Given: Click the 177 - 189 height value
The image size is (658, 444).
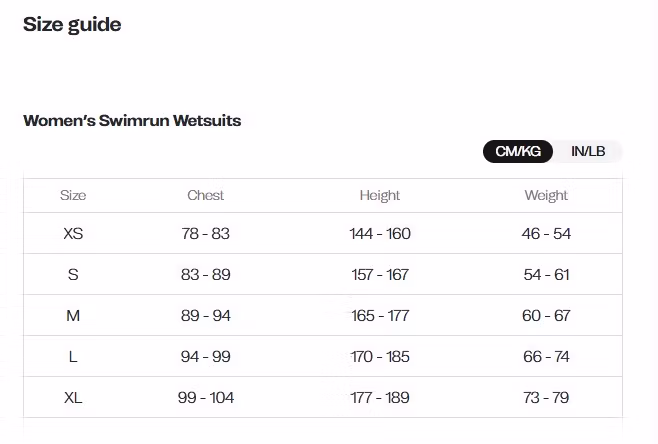Looking at the screenshot, I should coord(380,398).
